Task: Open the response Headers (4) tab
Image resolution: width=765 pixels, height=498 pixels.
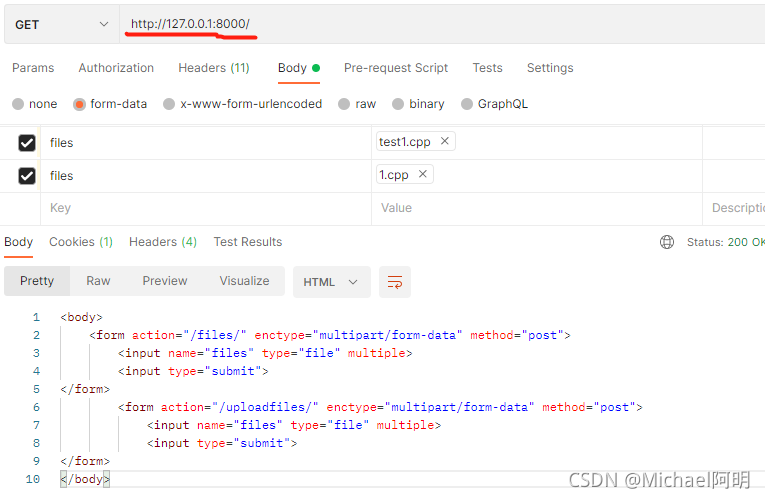Action: [x=163, y=242]
